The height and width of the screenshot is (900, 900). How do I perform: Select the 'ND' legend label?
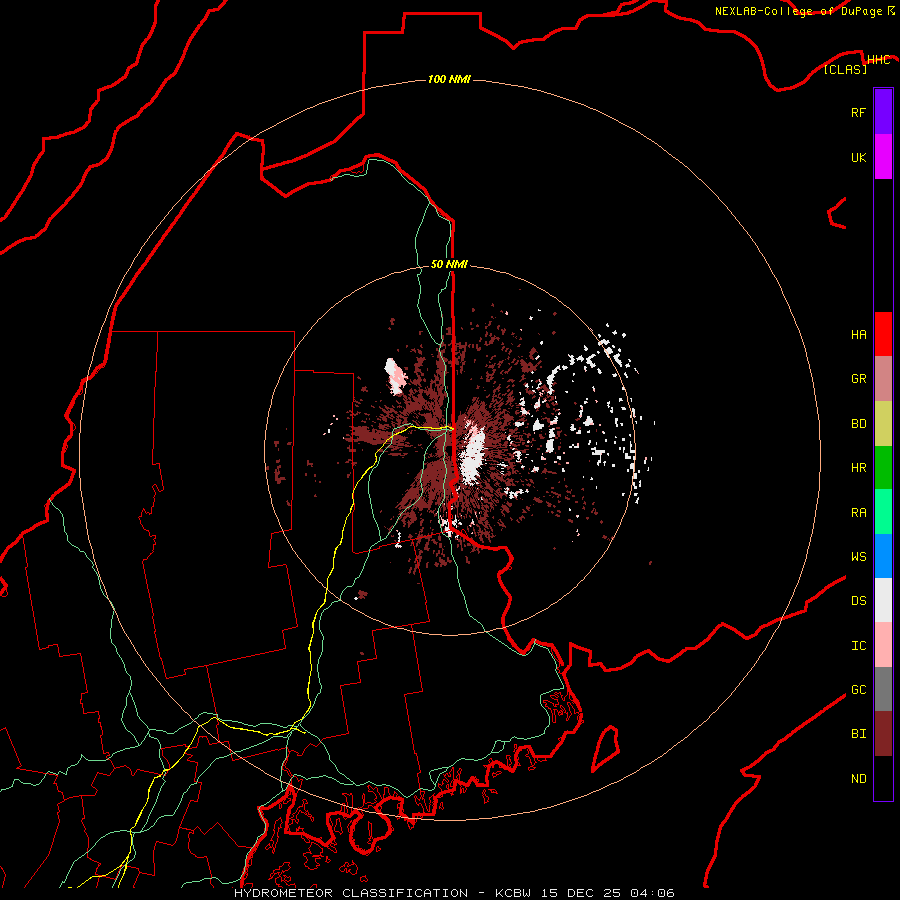858,779
